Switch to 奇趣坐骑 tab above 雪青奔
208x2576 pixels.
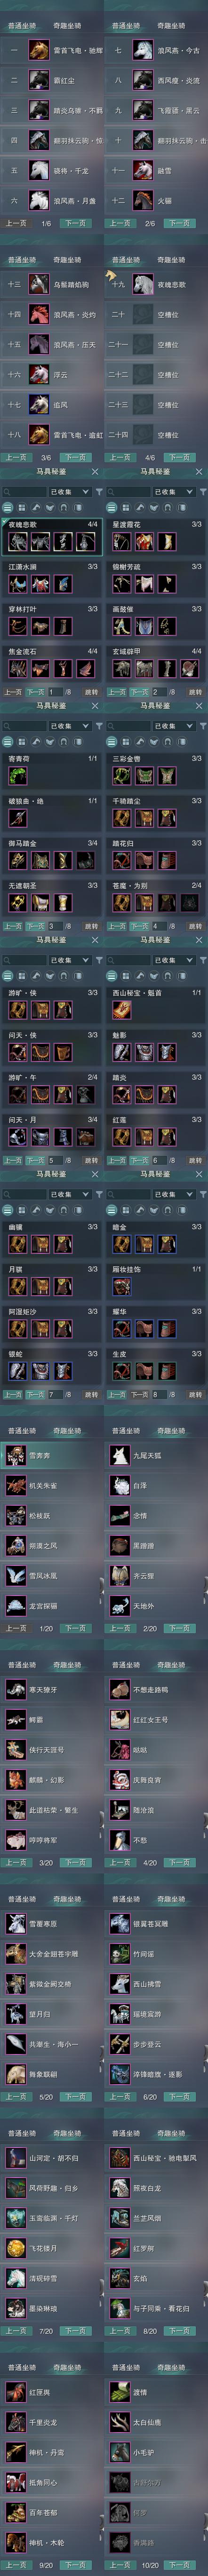(67, 1431)
